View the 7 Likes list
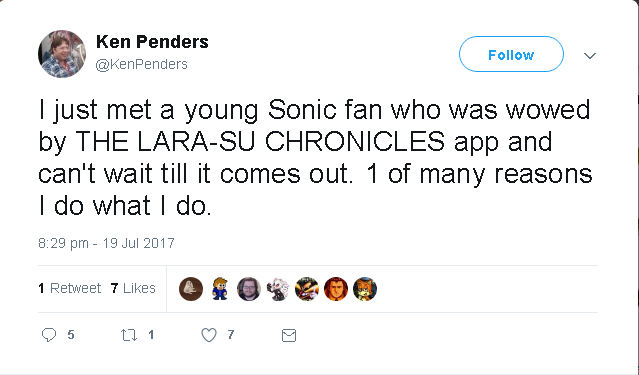 tap(133, 288)
